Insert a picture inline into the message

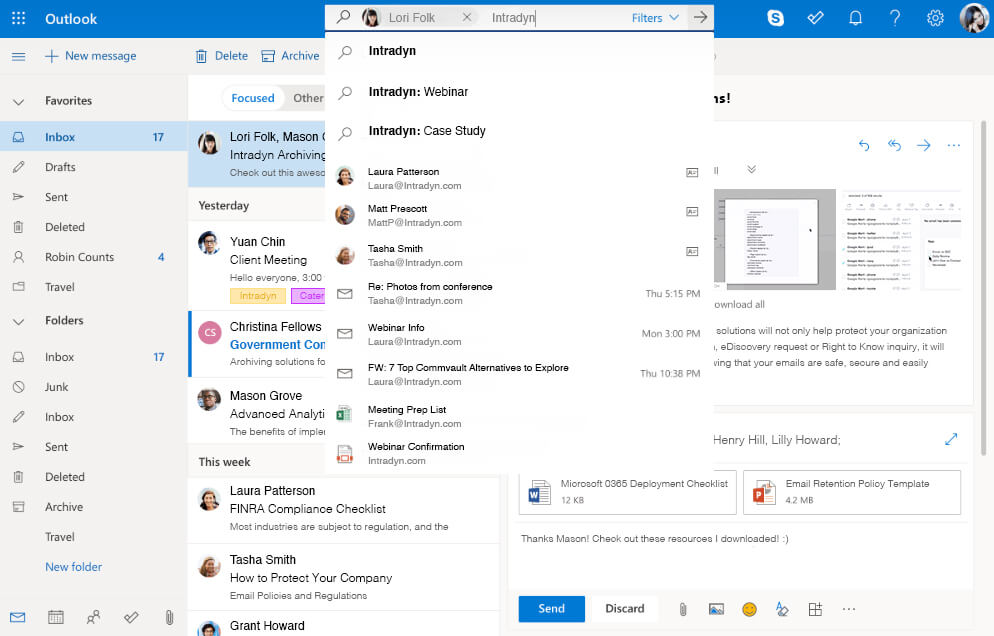[715, 608]
